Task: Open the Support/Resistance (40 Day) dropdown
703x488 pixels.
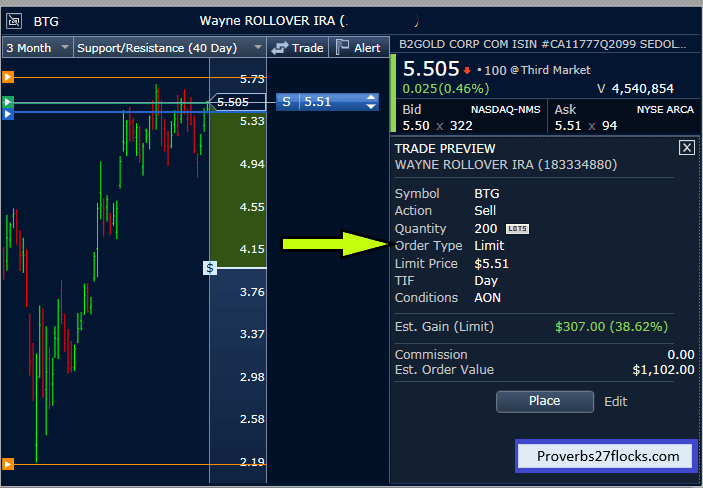Action: click(170, 47)
